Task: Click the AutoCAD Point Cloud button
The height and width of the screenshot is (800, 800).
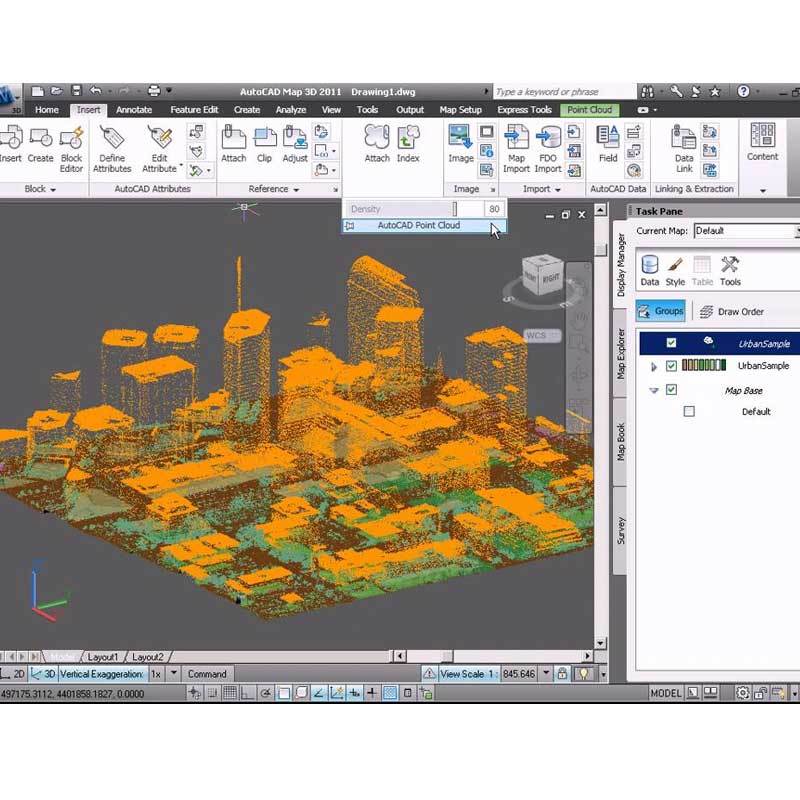Action: [424, 226]
